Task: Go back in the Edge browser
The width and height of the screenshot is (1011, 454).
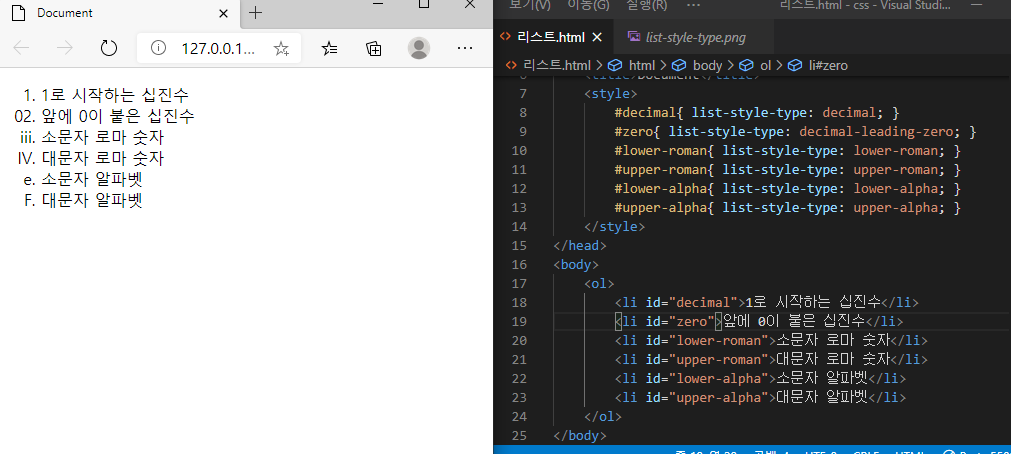Action: pyautogui.click(x=21, y=48)
